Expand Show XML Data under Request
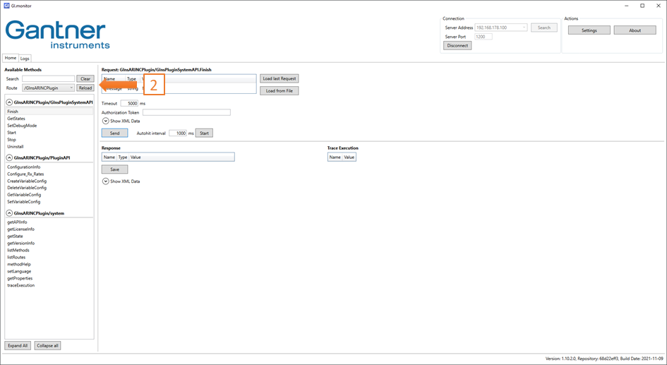 coord(105,121)
